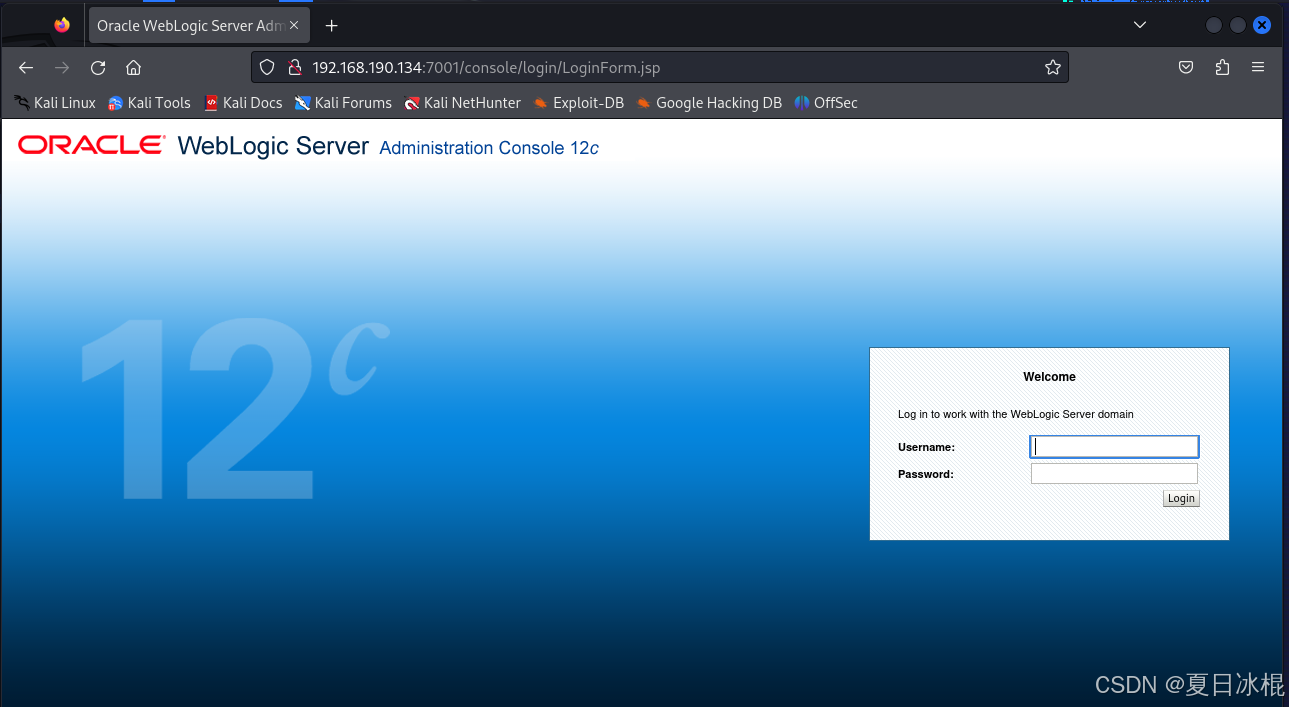Click the Welcome heading text
This screenshot has height=707, width=1289.
[1049, 377]
